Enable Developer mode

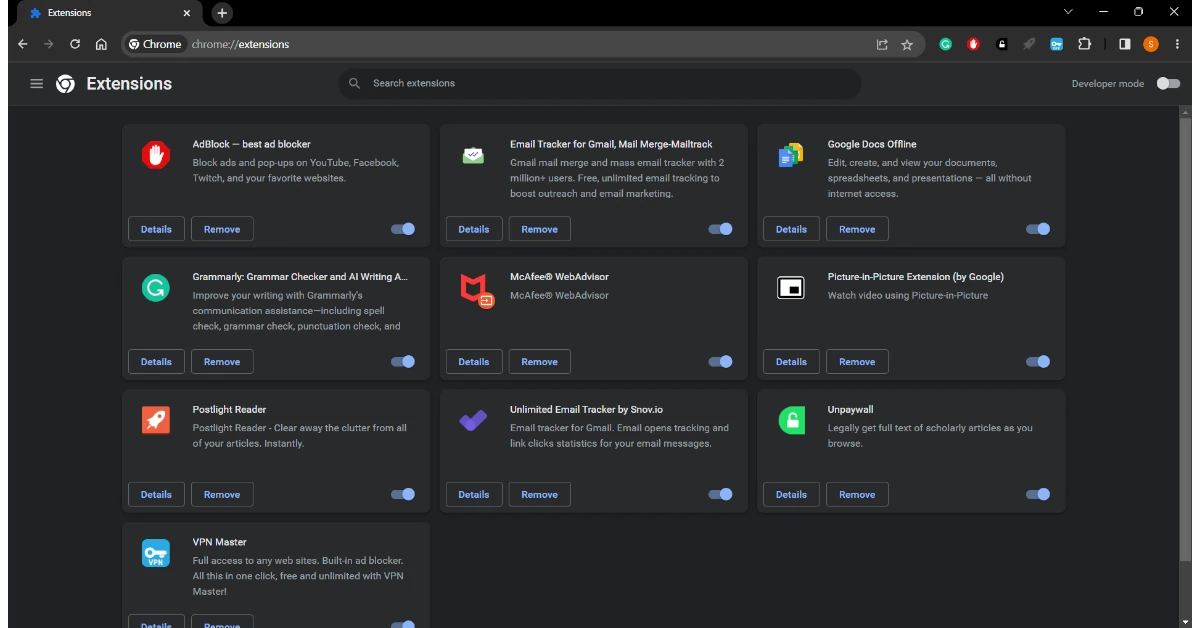(1167, 84)
